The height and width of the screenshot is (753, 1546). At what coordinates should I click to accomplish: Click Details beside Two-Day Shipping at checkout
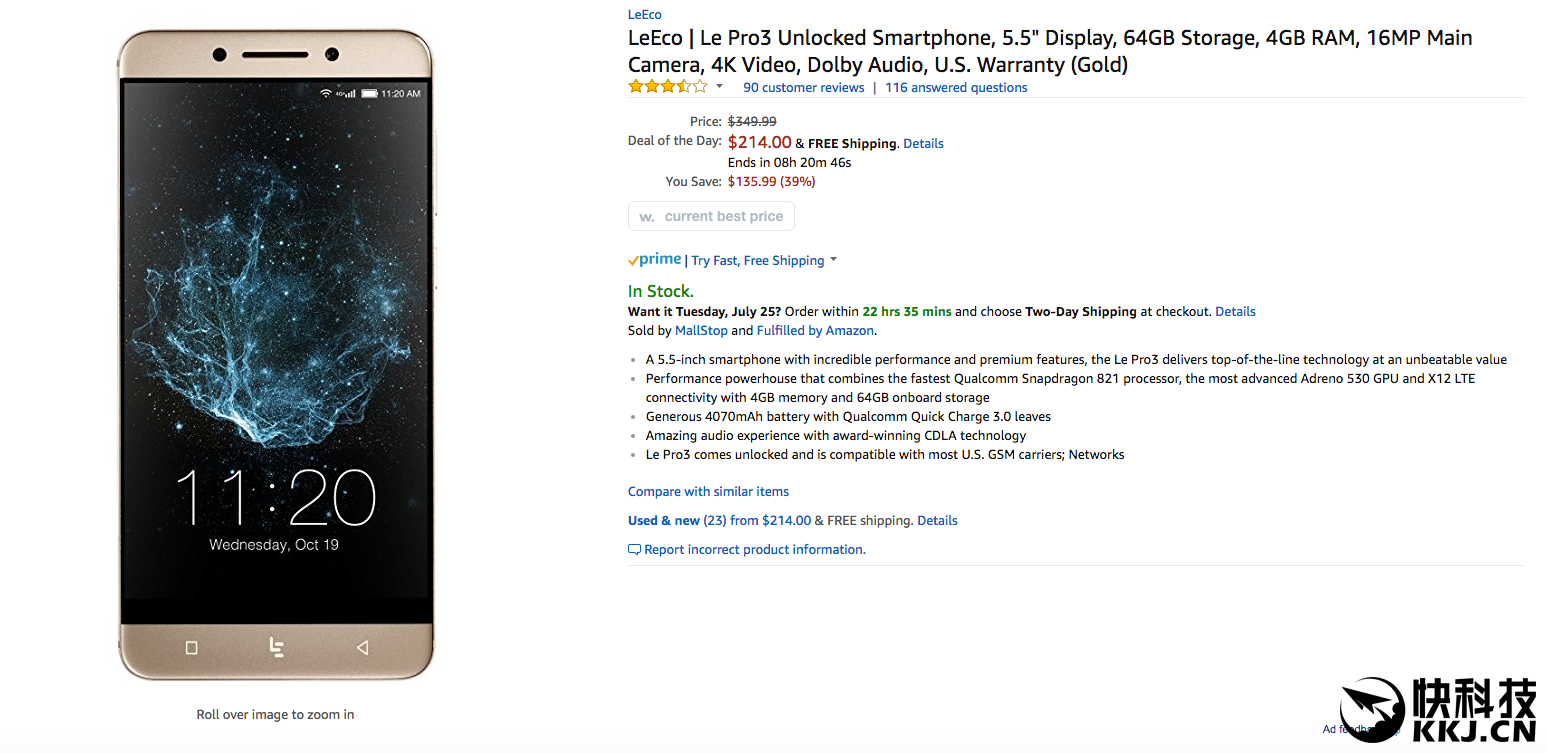1235,312
